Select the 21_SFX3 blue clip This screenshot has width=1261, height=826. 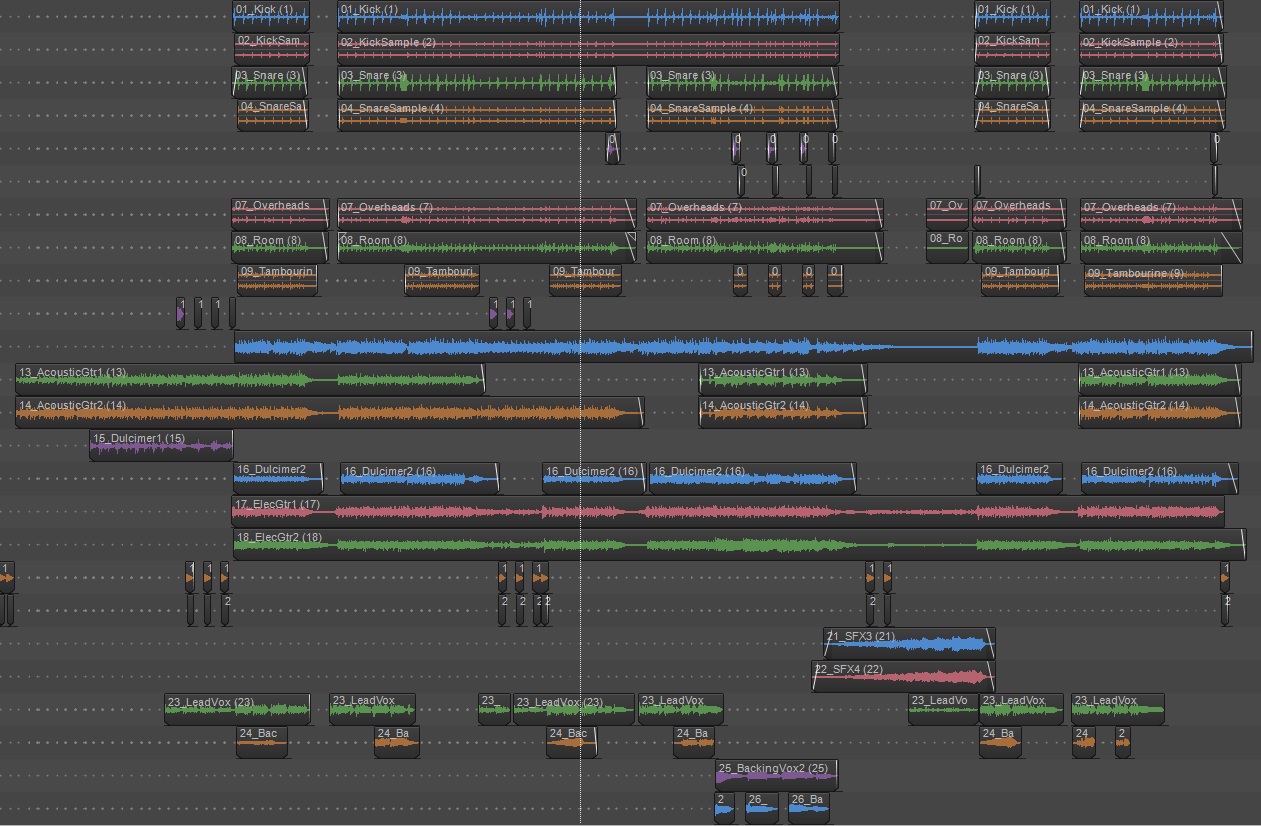coord(908,643)
